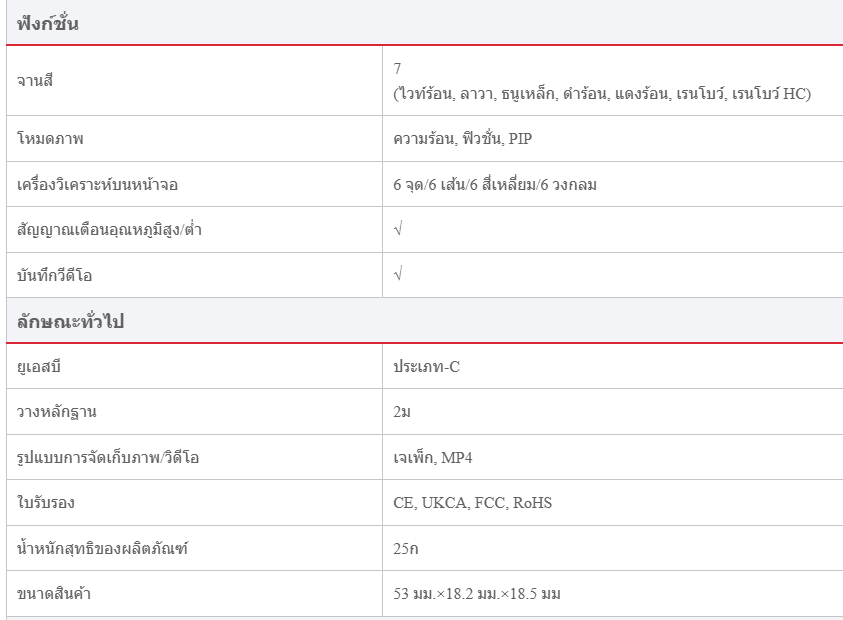
Task: Select the จานสี row label
Action: [35, 80]
